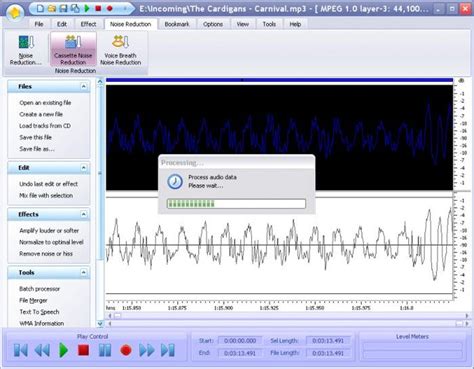This screenshot has height=369, width=474.
Task: Click the File Length value field
Action: [x=328, y=353]
